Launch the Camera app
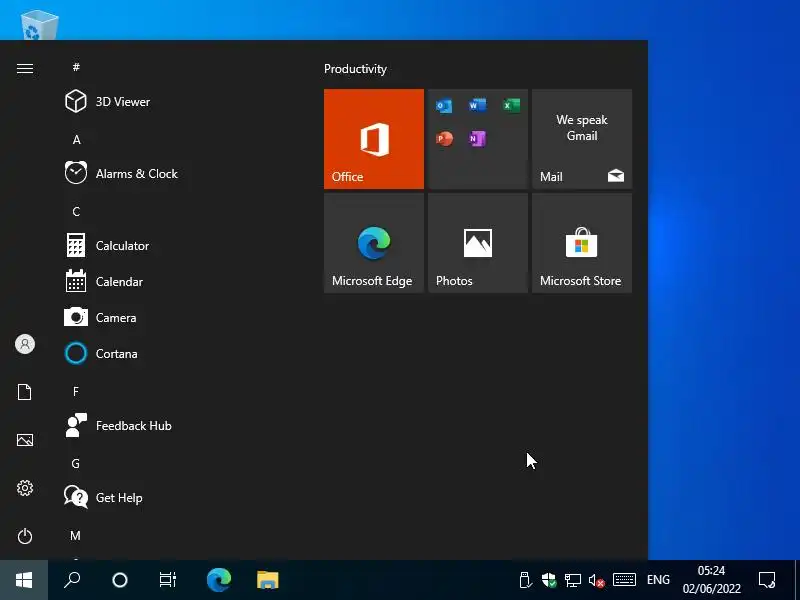 click(179, 317)
